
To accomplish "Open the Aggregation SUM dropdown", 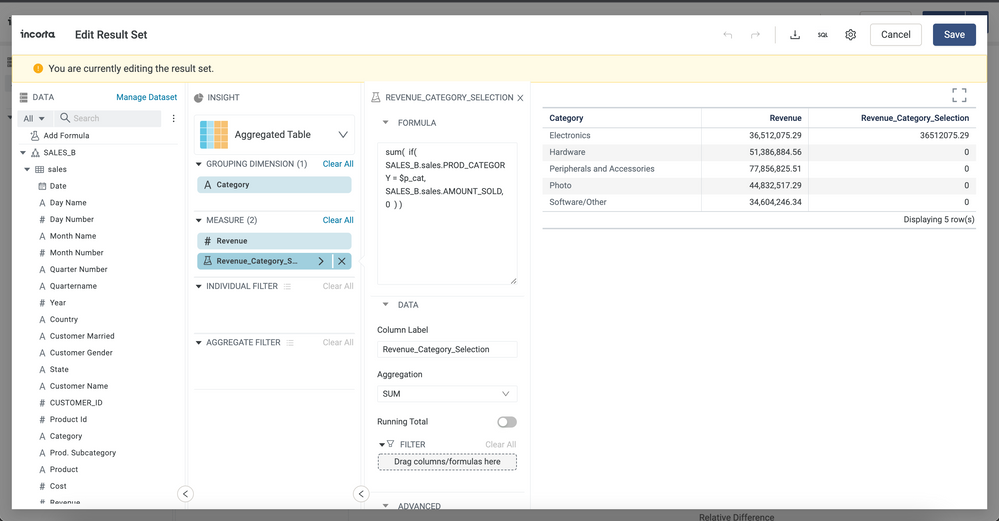I will tap(447, 394).
